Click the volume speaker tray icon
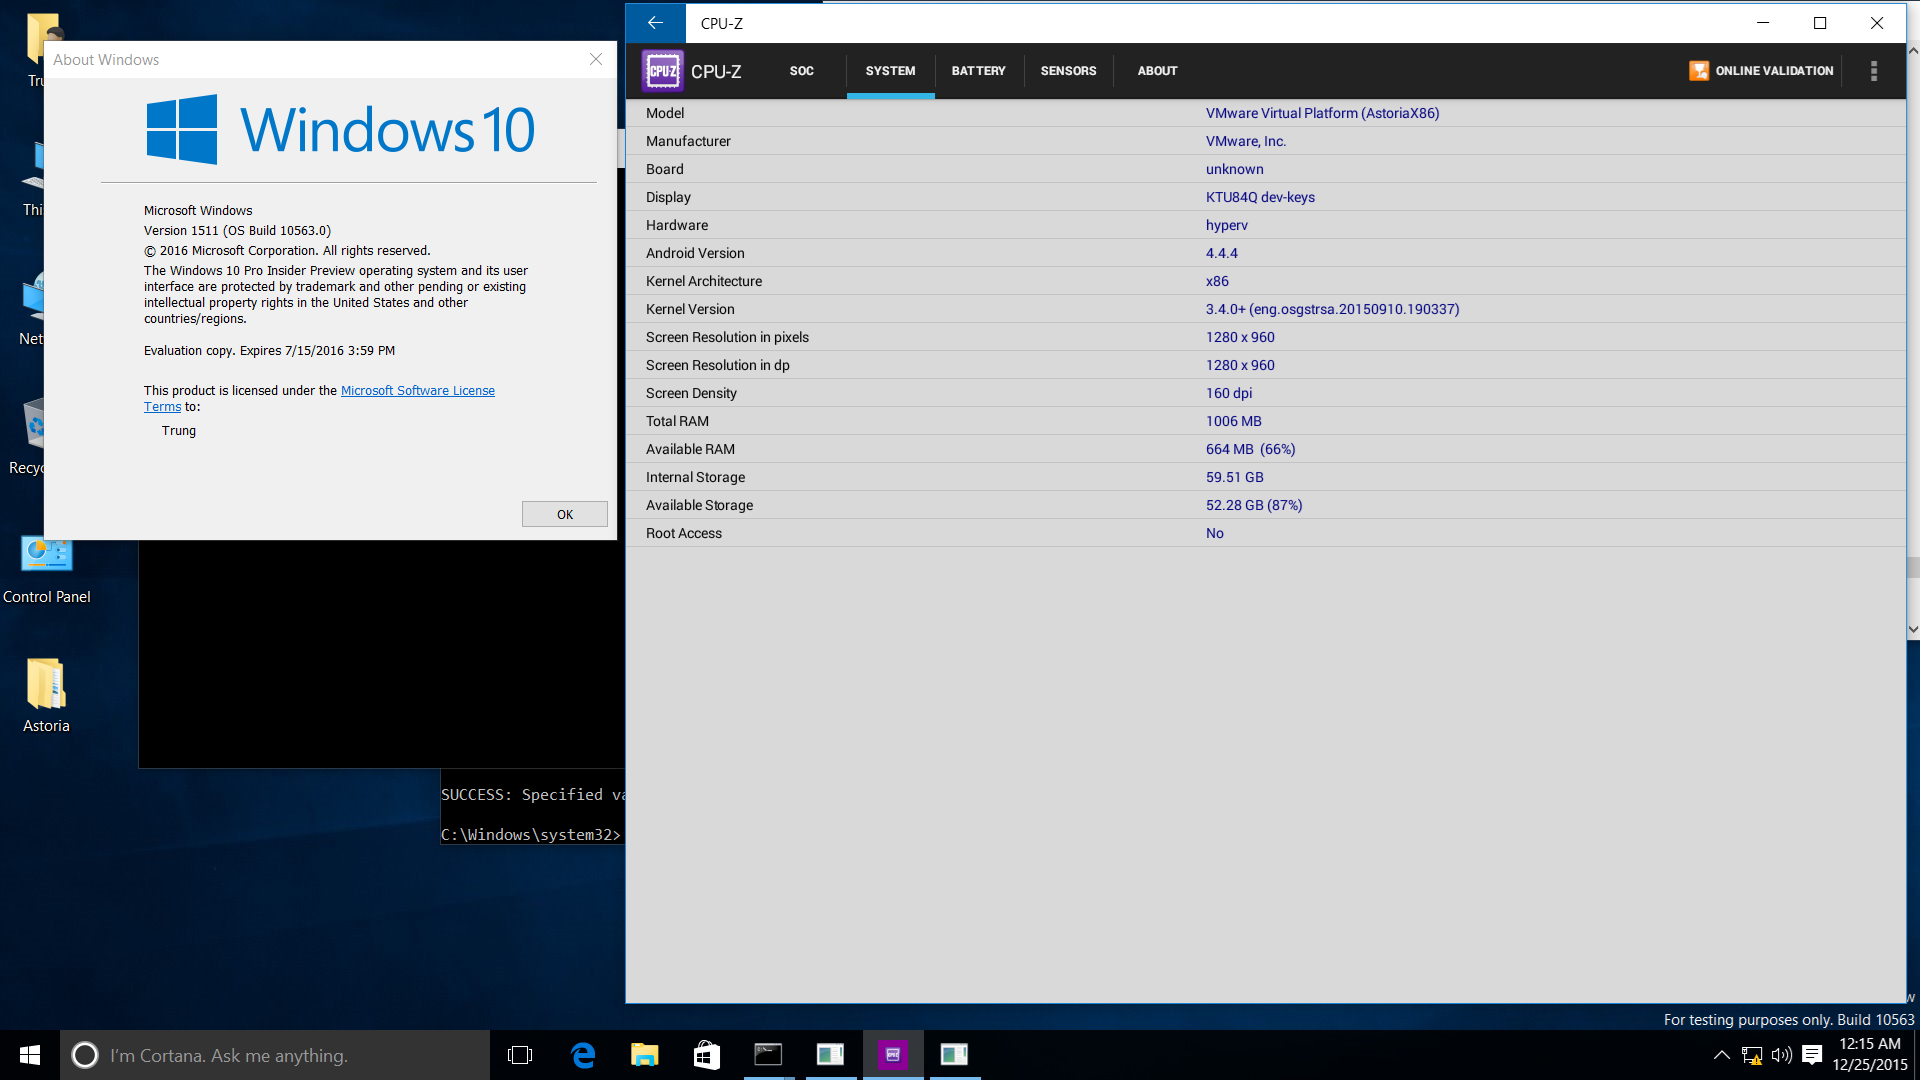 click(x=1781, y=1055)
